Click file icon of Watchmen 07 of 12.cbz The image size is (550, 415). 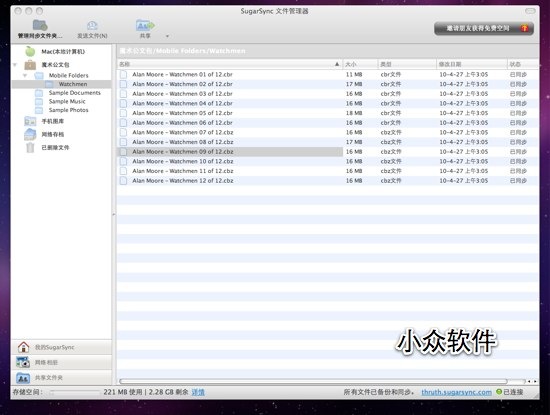123,132
